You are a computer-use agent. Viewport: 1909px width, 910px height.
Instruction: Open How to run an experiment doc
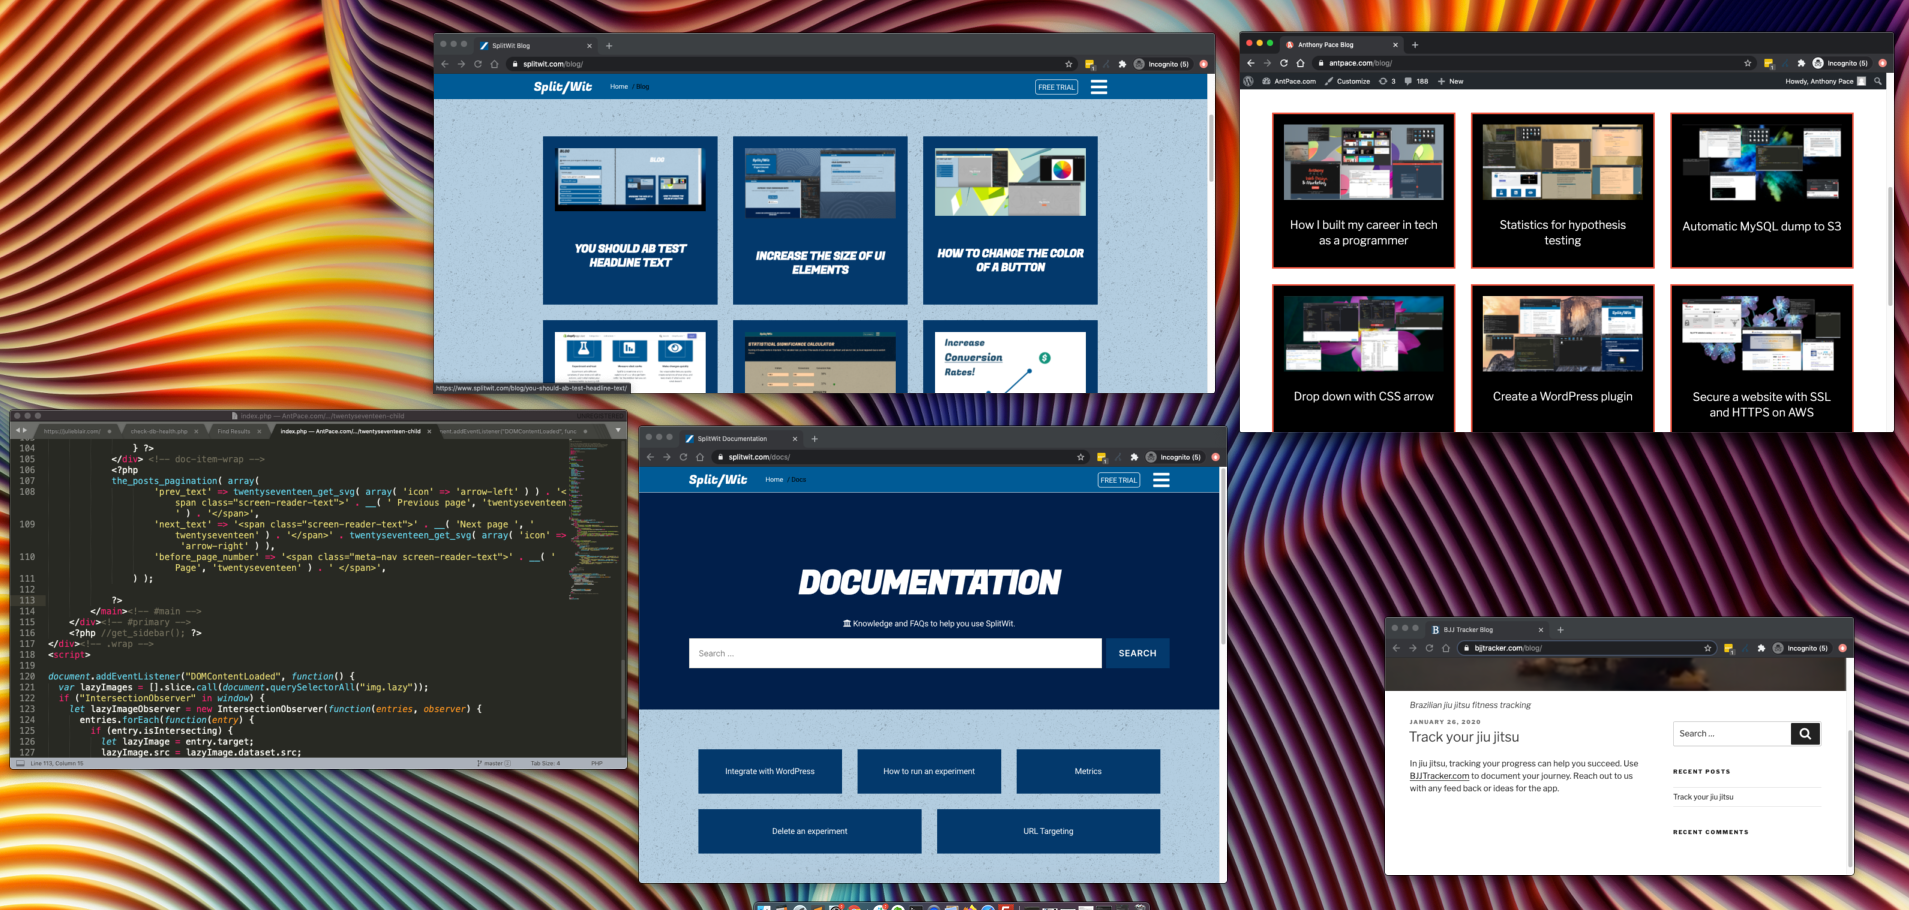coord(929,771)
